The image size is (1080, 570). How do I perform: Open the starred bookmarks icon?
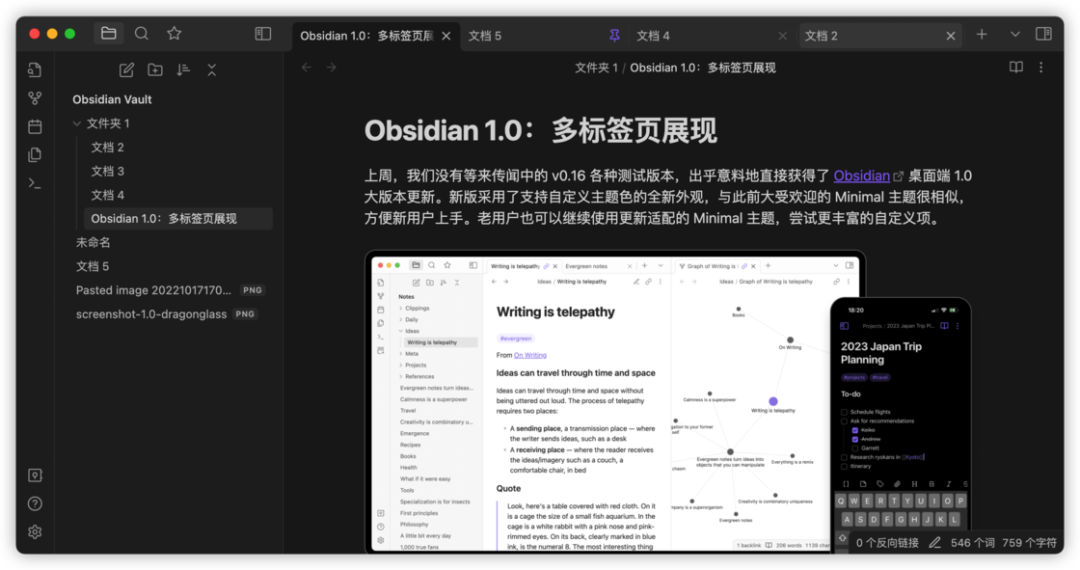pos(174,33)
